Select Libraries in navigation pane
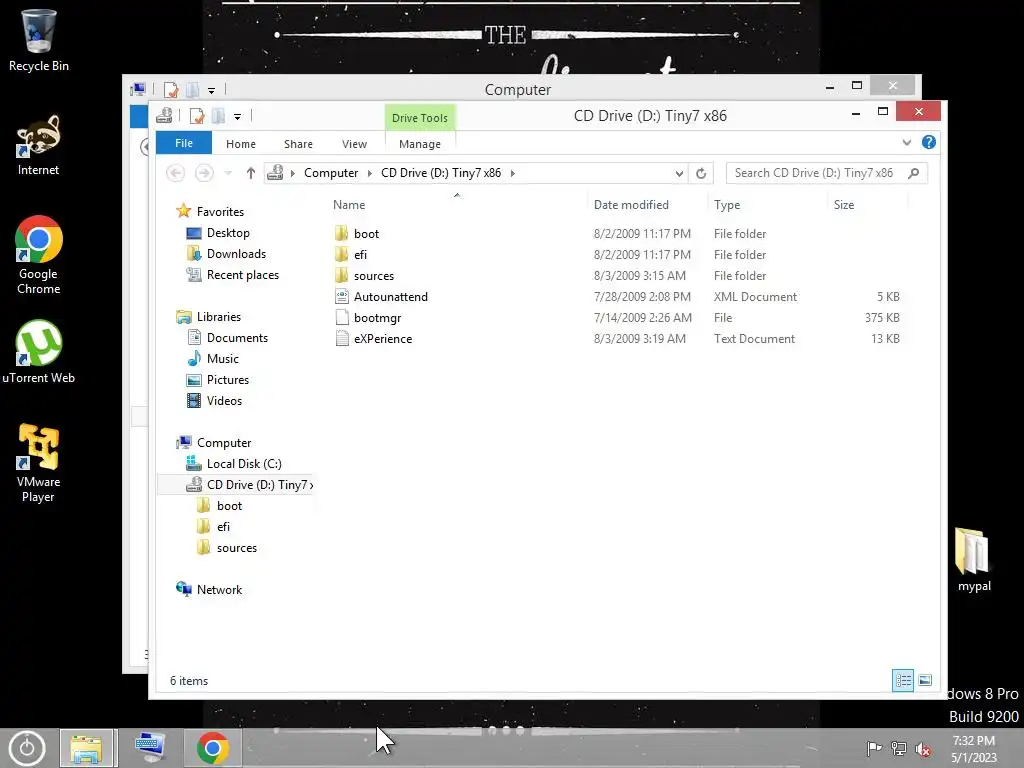The width and height of the screenshot is (1024, 768). pos(218,317)
